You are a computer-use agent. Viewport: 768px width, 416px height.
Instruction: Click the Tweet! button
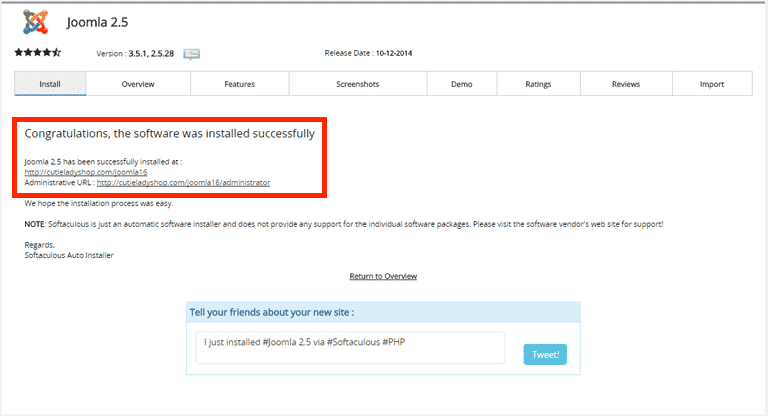tap(545, 354)
